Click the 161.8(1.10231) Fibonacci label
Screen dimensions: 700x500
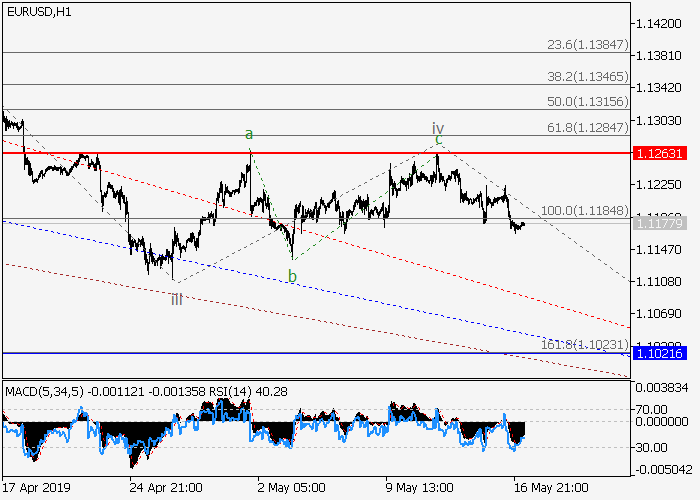(x=583, y=345)
